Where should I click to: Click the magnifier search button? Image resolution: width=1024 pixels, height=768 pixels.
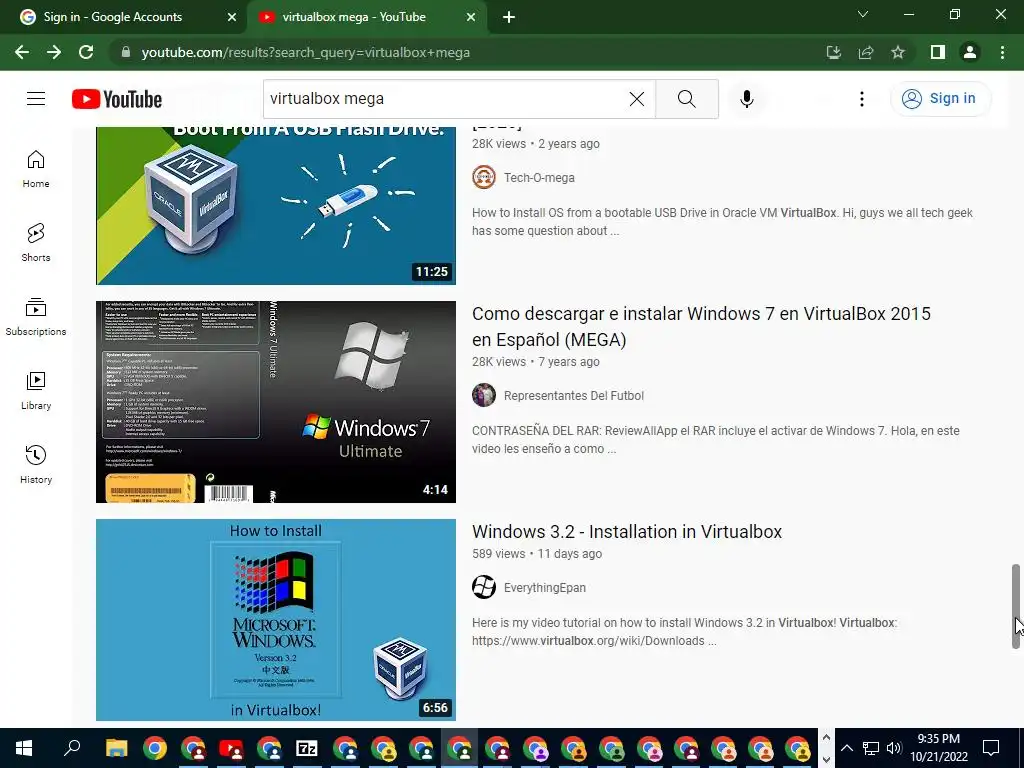(686, 99)
